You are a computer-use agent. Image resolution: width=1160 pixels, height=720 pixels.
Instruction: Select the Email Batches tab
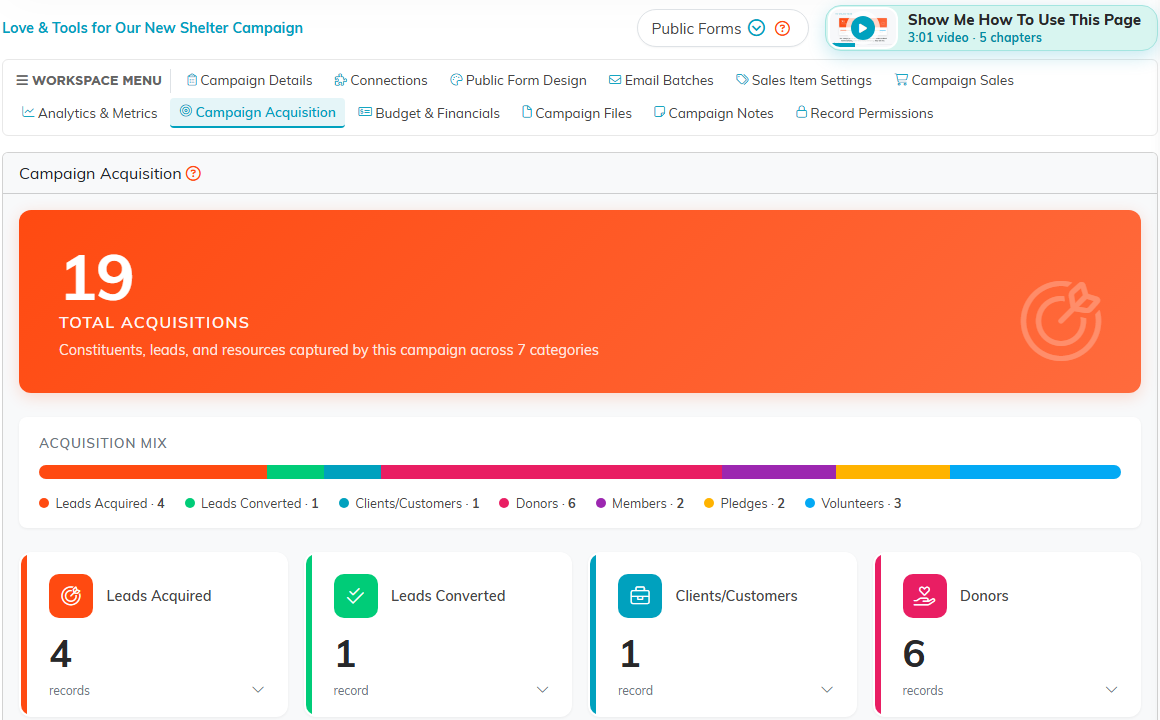[661, 80]
